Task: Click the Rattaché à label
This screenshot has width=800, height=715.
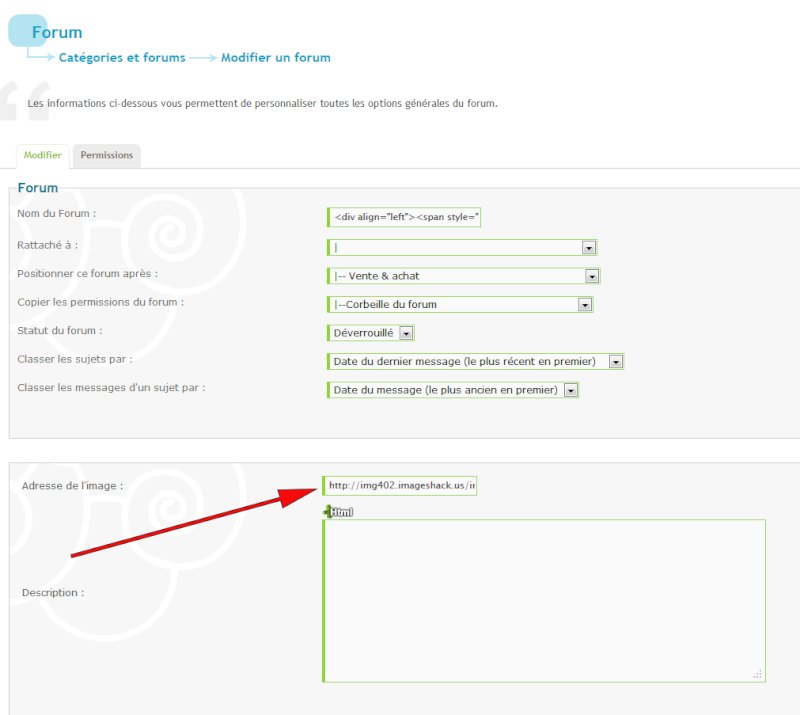Action: (47, 245)
